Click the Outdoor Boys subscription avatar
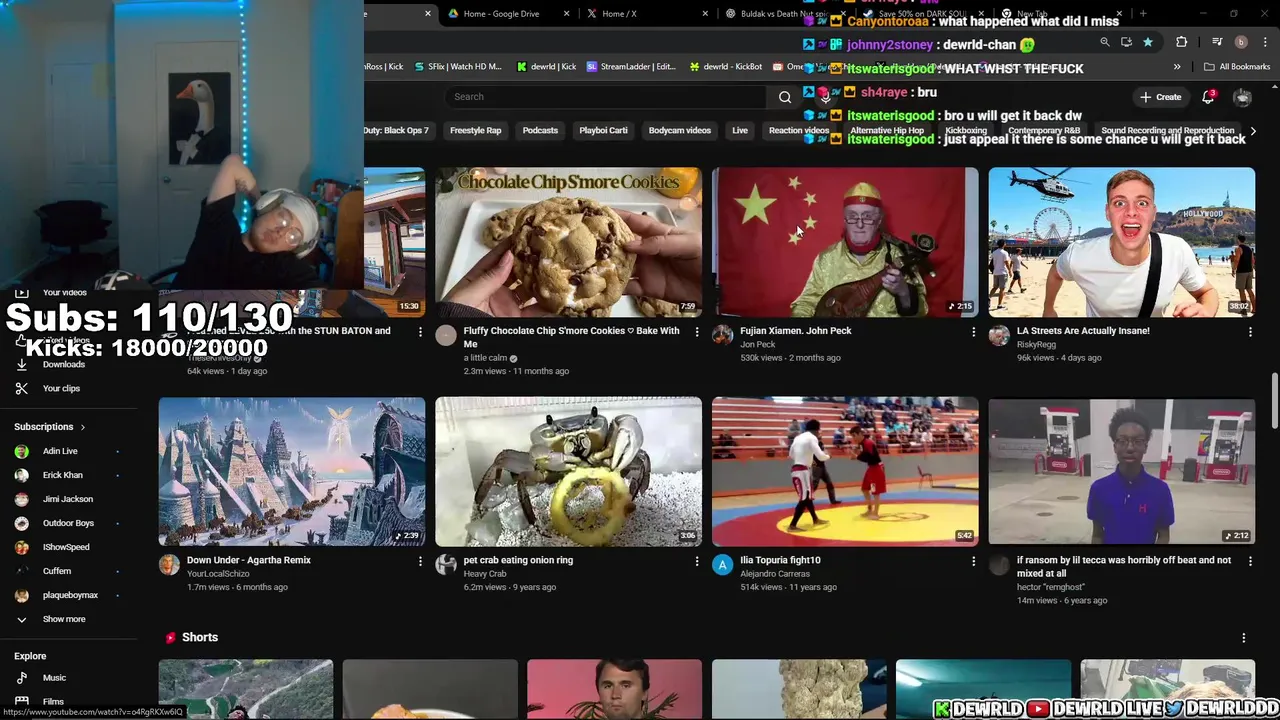1280x720 pixels. [x=22, y=523]
